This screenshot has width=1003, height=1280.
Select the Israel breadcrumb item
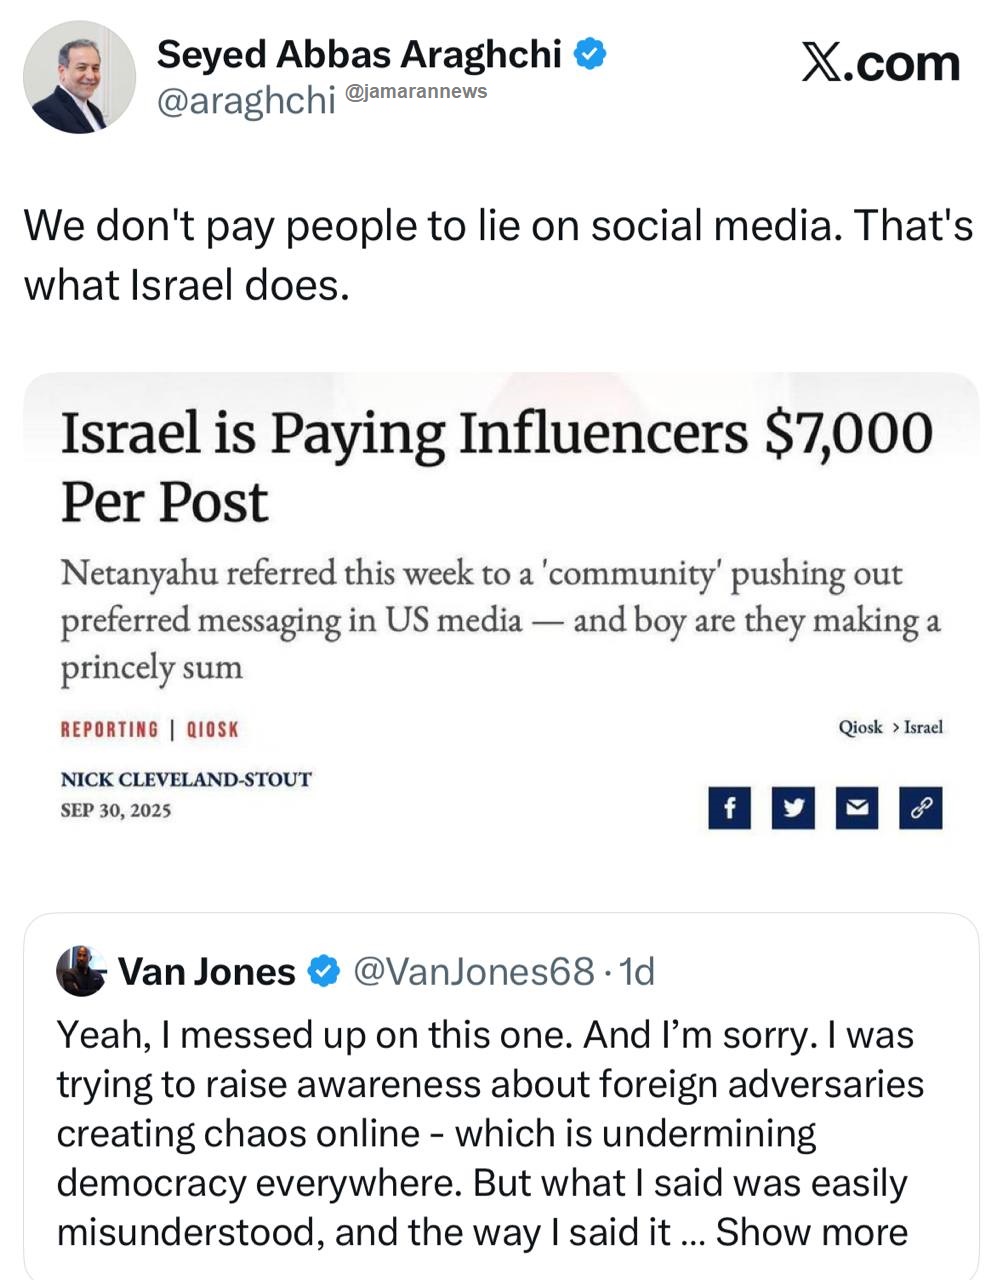point(923,727)
